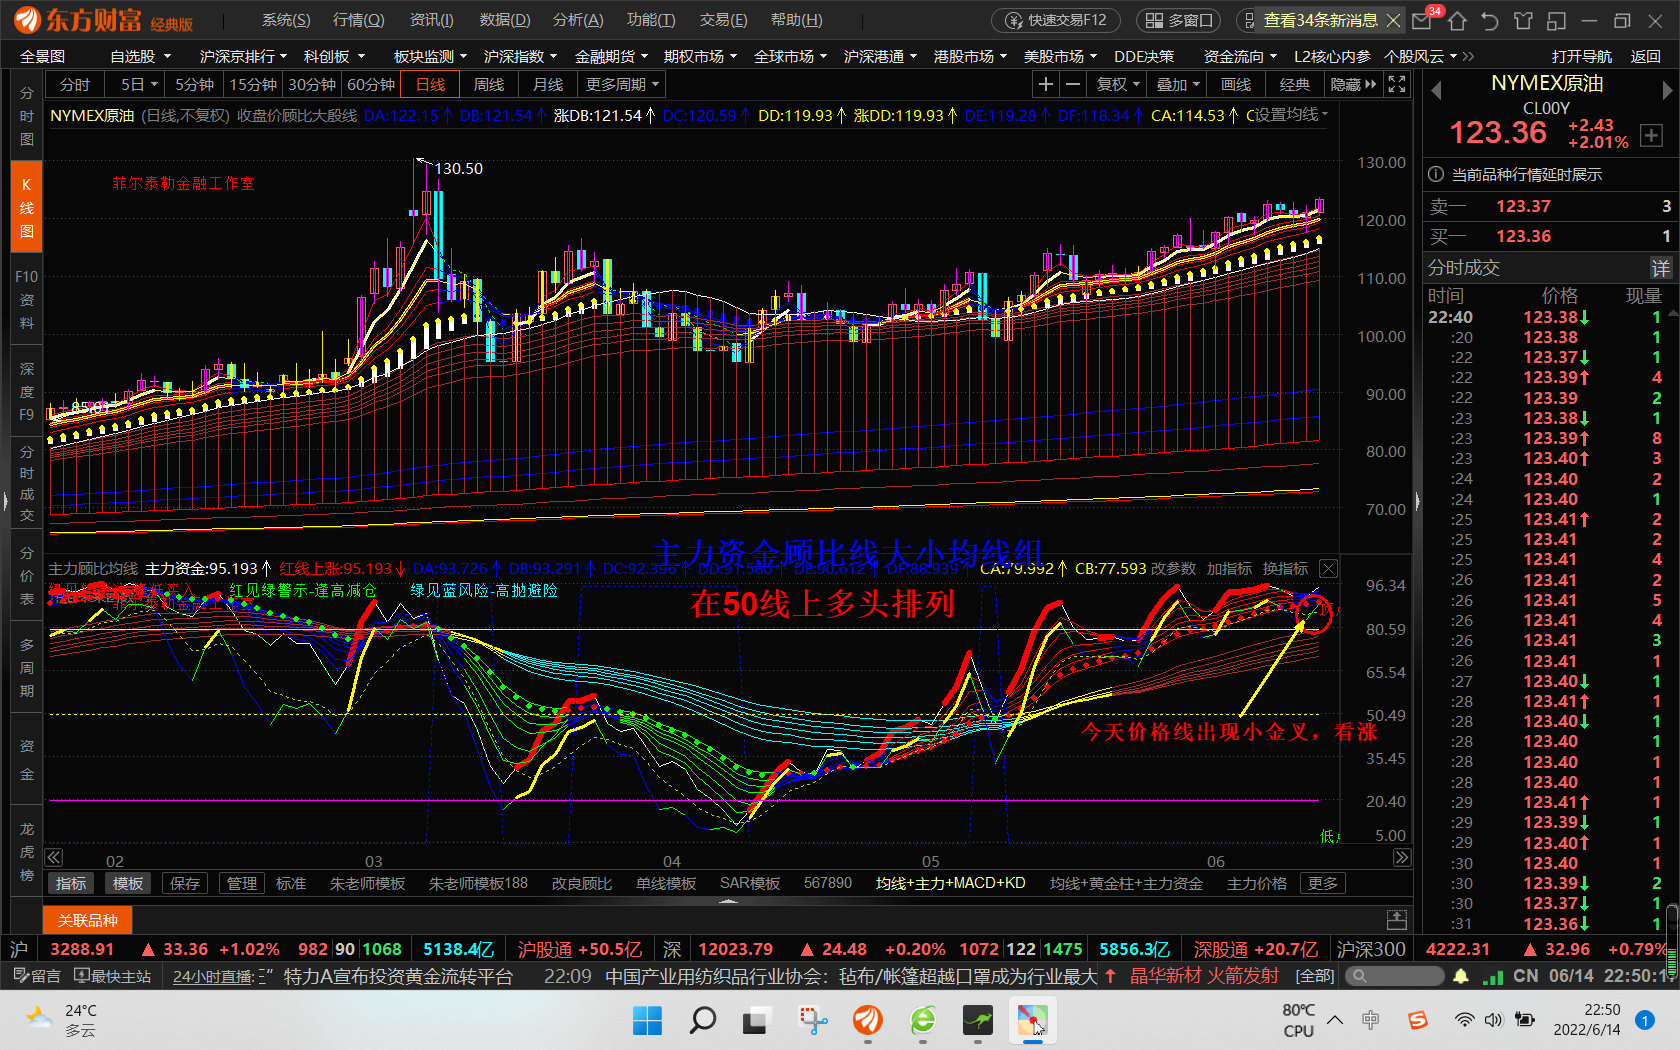This screenshot has height=1050, width=1680.
Task: Click 换指标 change indicator link
Action: 1285,568
